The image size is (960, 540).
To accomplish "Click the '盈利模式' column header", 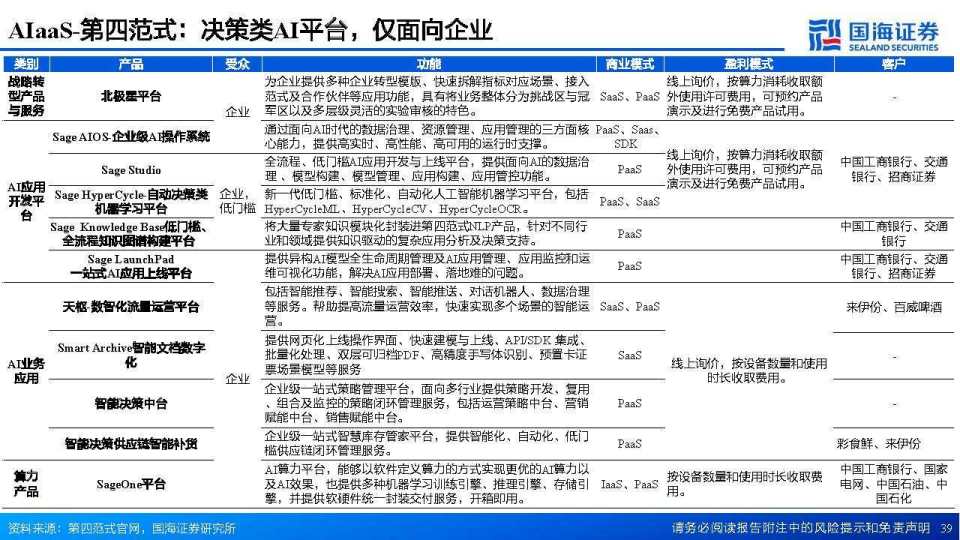I will coord(748,64).
